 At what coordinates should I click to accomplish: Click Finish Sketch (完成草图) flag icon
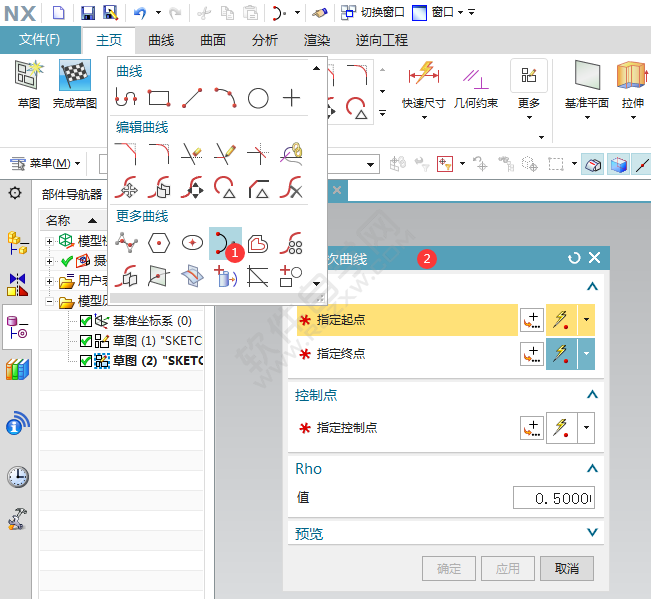(x=75, y=75)
